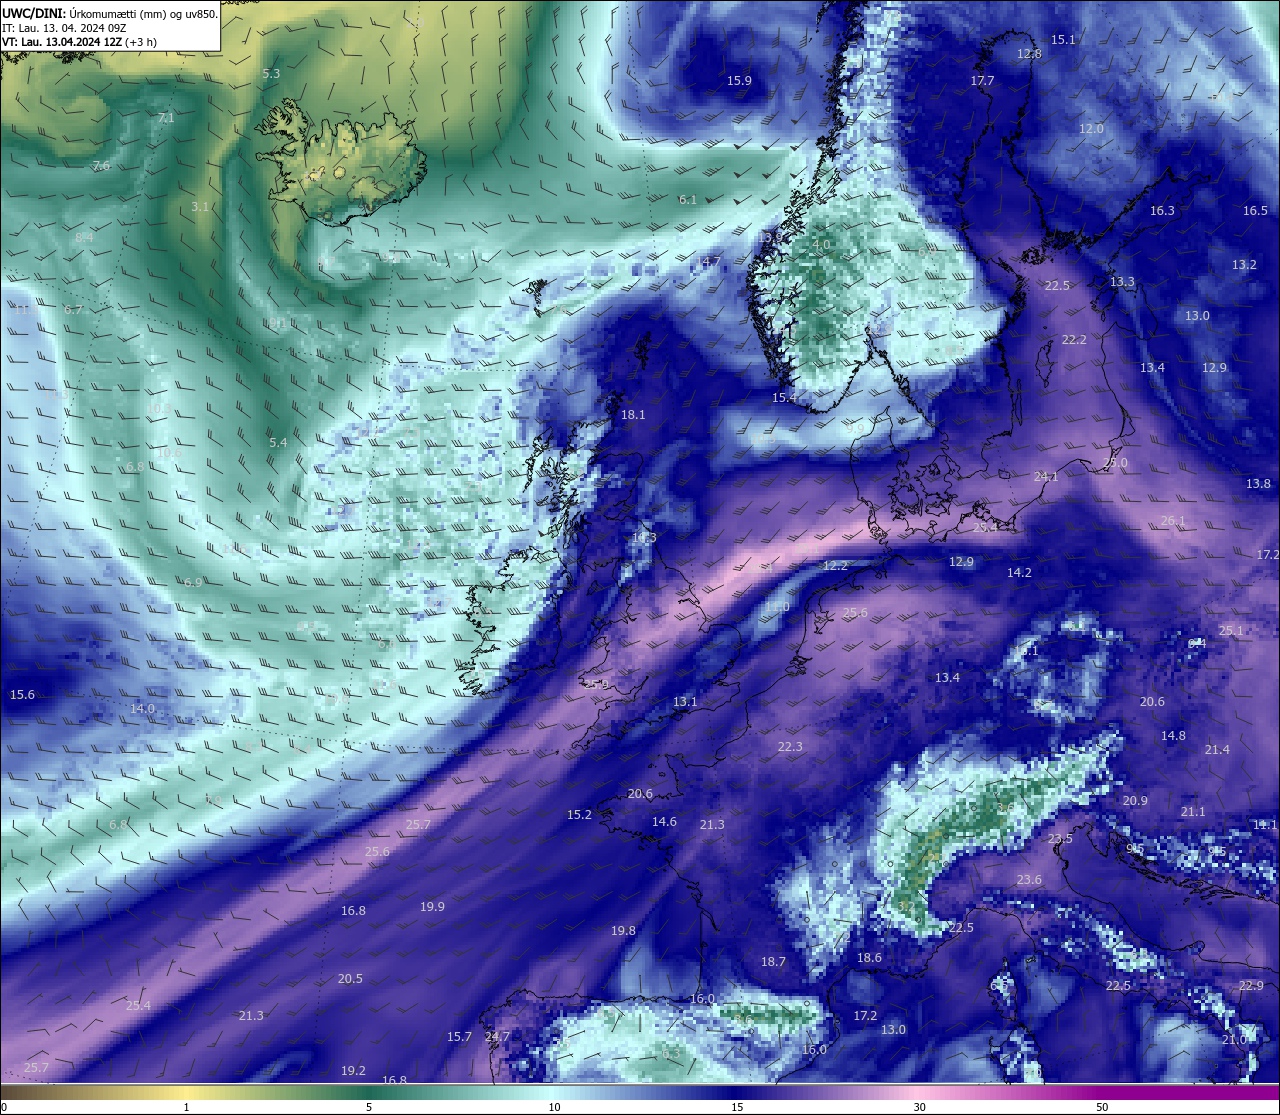
Task: Click the 14.6 value over Brittany
Action: coord(664,822)
